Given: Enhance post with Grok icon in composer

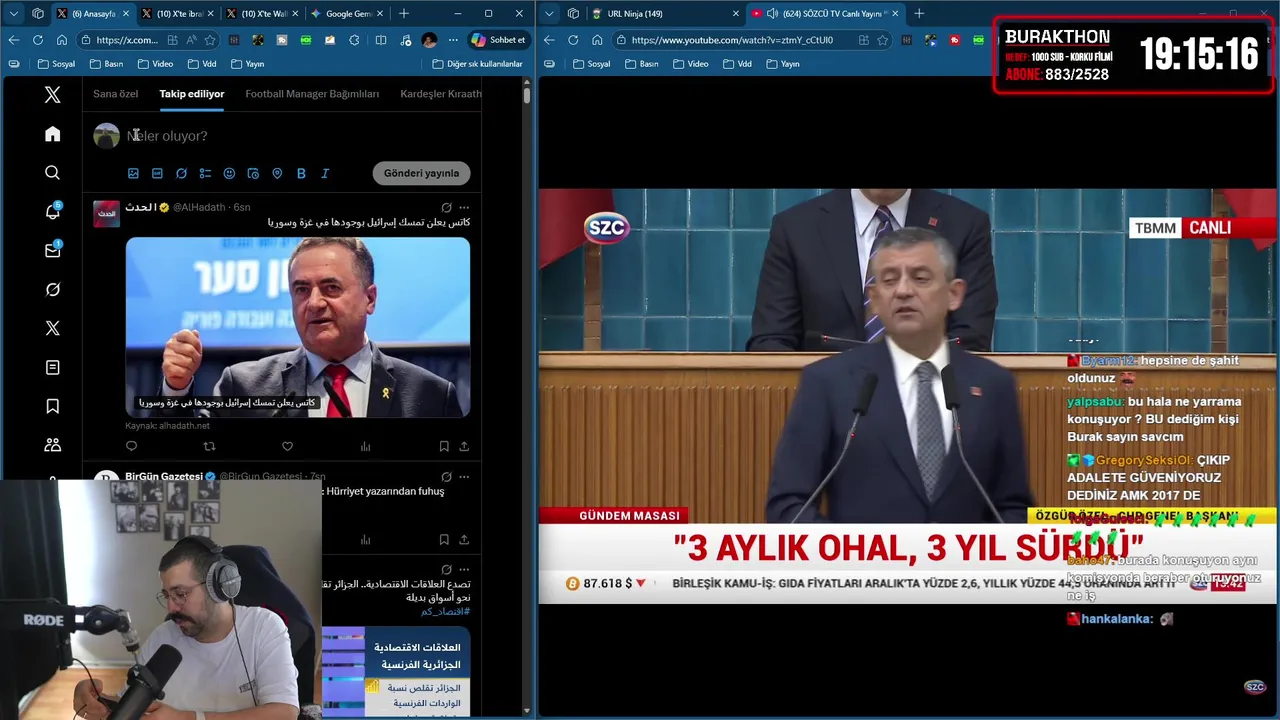Looking at the screenshot, I should tap(181, 173).
